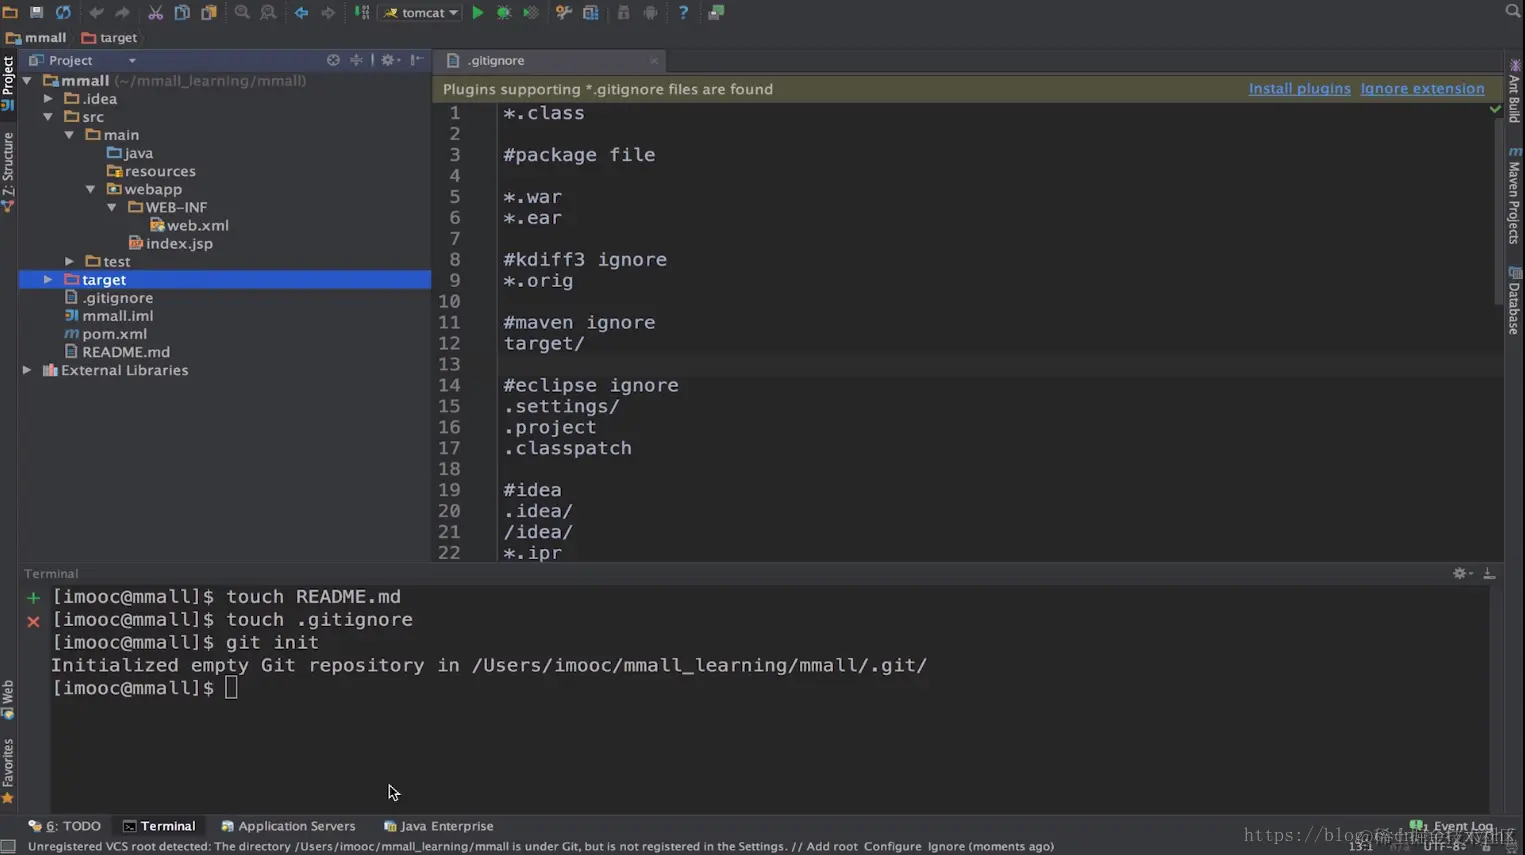The height and width of the screenshot is (855, 1525).
Task: Click the Copy icon in toolbar
Action: tap(182, 12)
